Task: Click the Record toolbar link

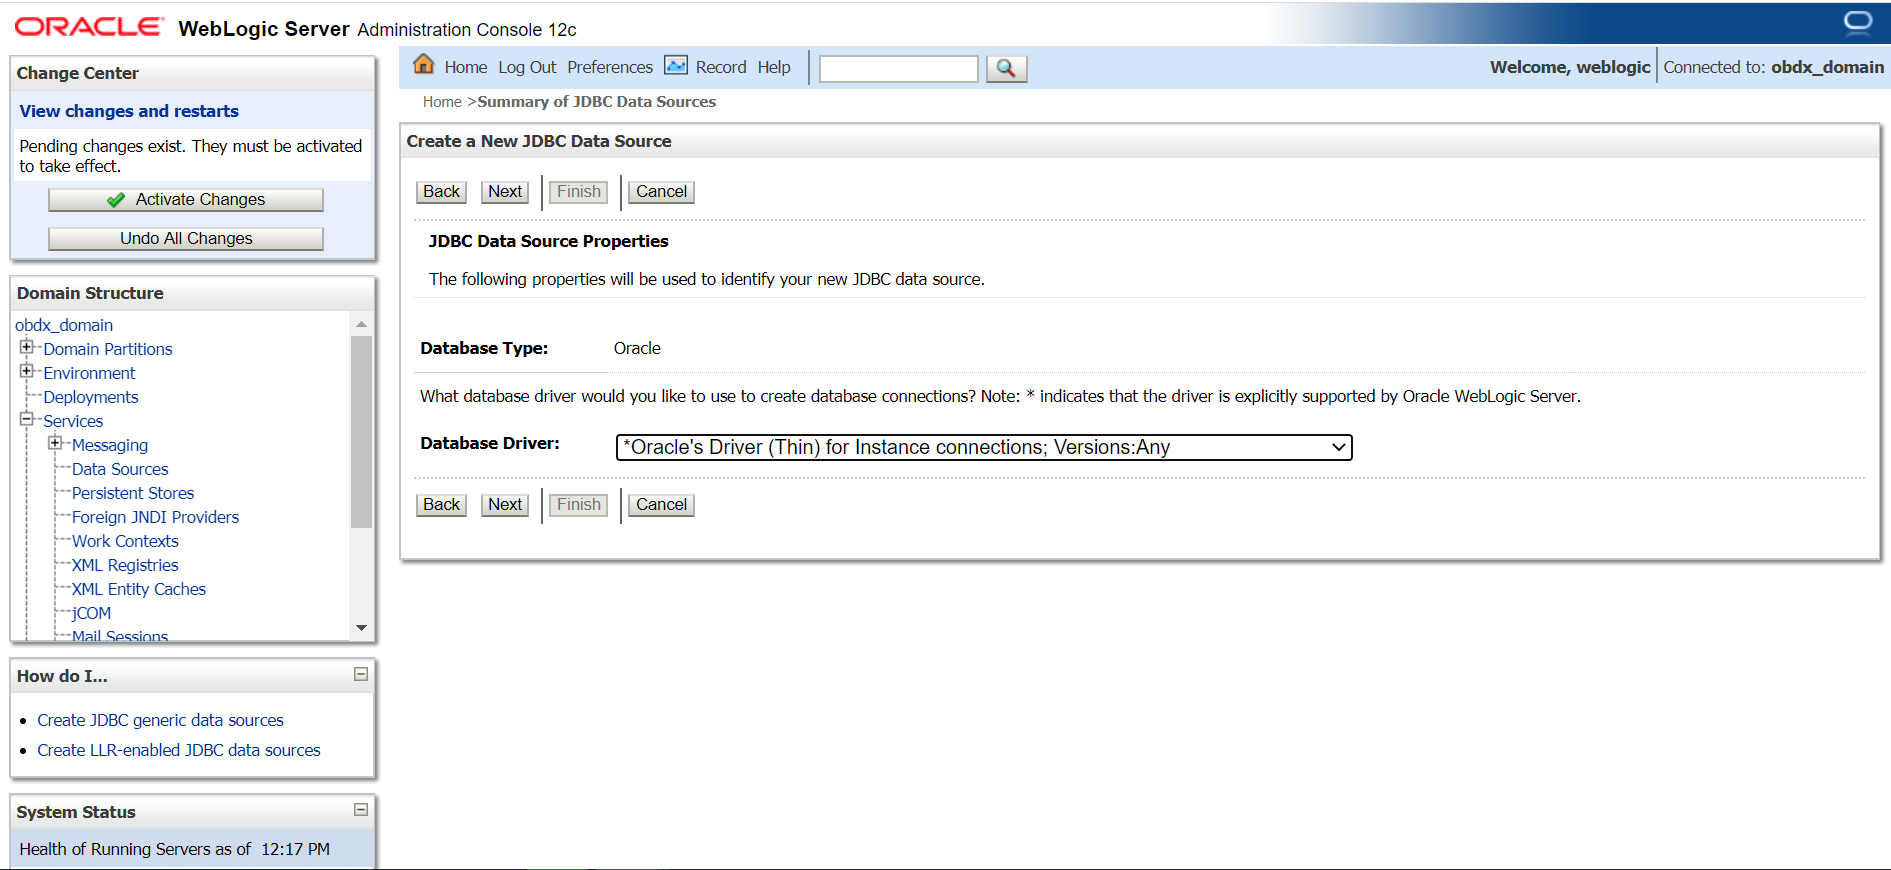Action: 721,67
